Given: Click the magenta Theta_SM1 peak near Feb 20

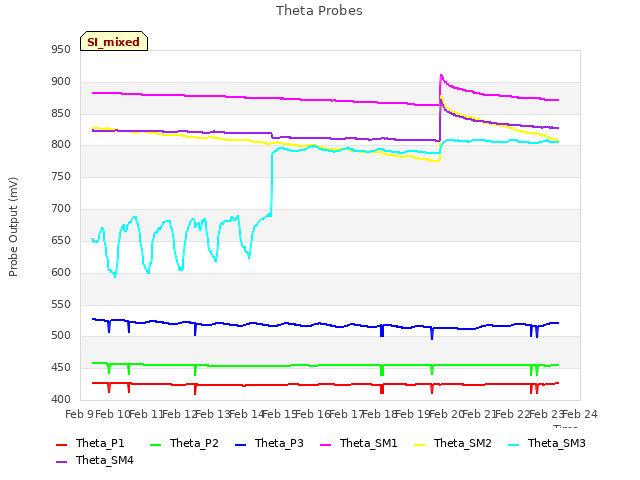Looking at the screenshot, I should pos(441,76).
